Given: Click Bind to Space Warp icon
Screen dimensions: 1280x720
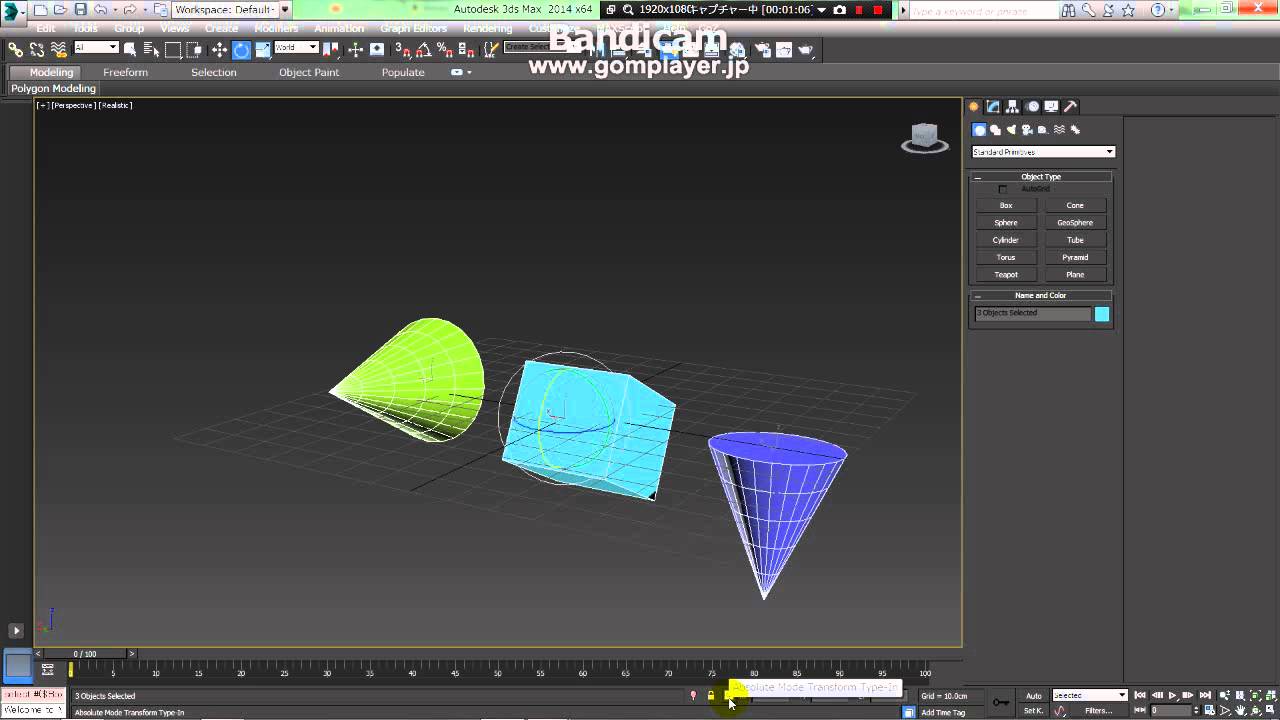Looking at the screenshot, I should 58,49.
